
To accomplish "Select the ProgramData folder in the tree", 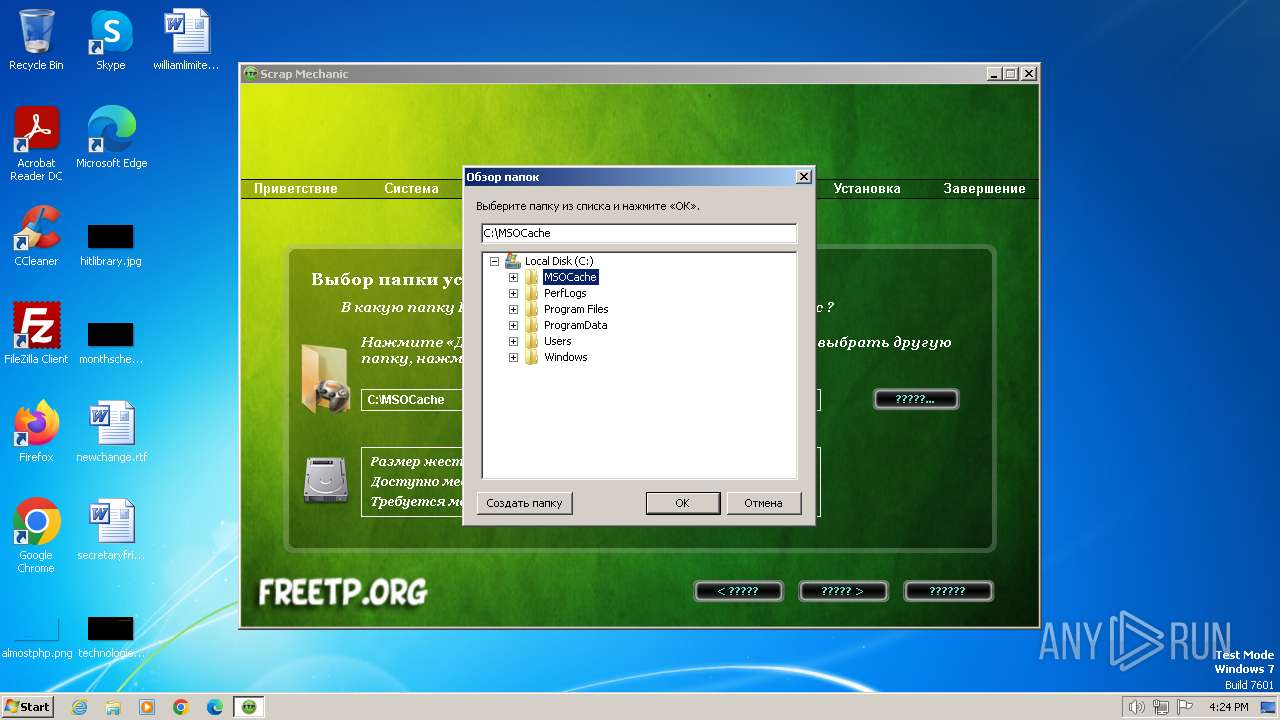I will click(575, 325).
